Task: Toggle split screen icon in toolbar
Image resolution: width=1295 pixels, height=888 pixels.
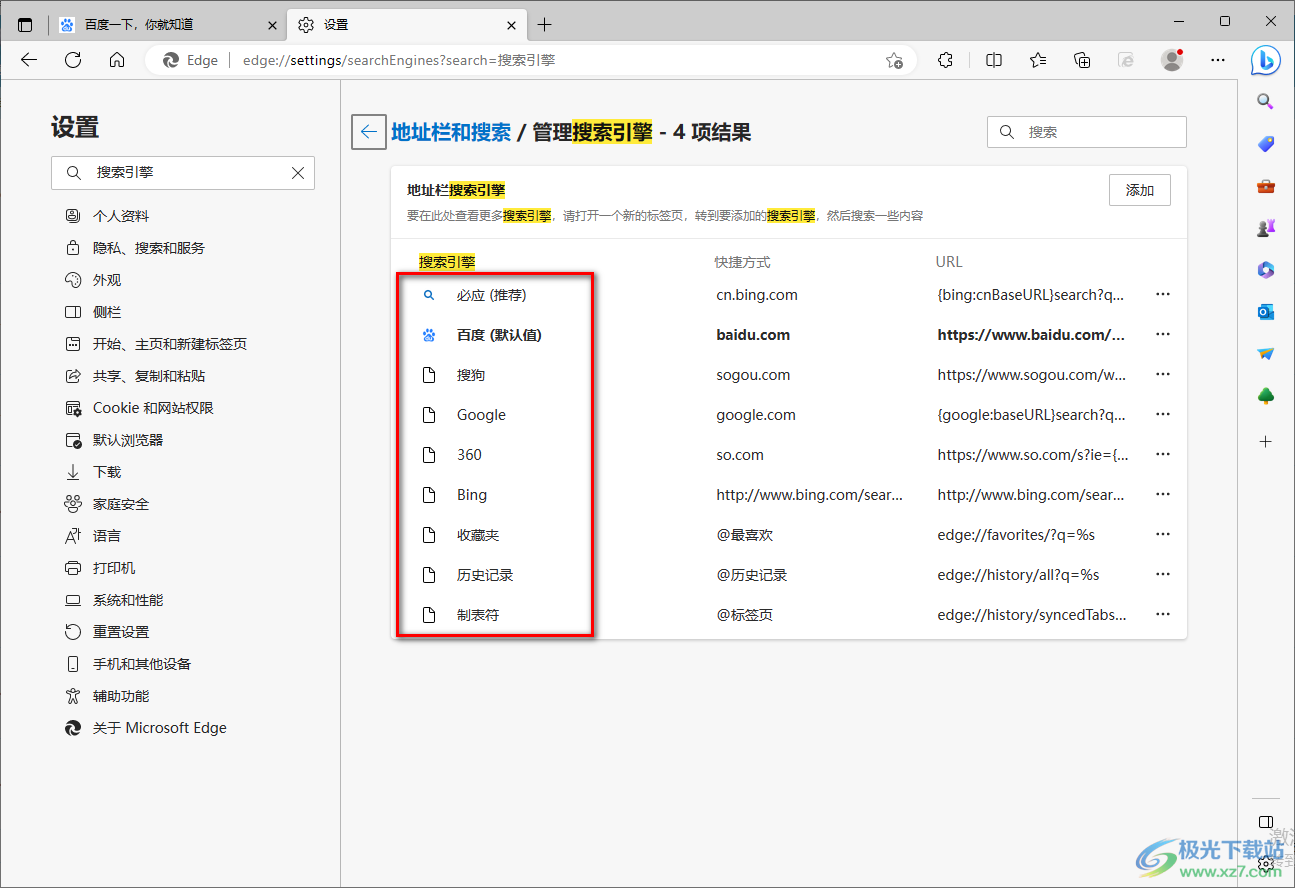Action: [994, 60]
